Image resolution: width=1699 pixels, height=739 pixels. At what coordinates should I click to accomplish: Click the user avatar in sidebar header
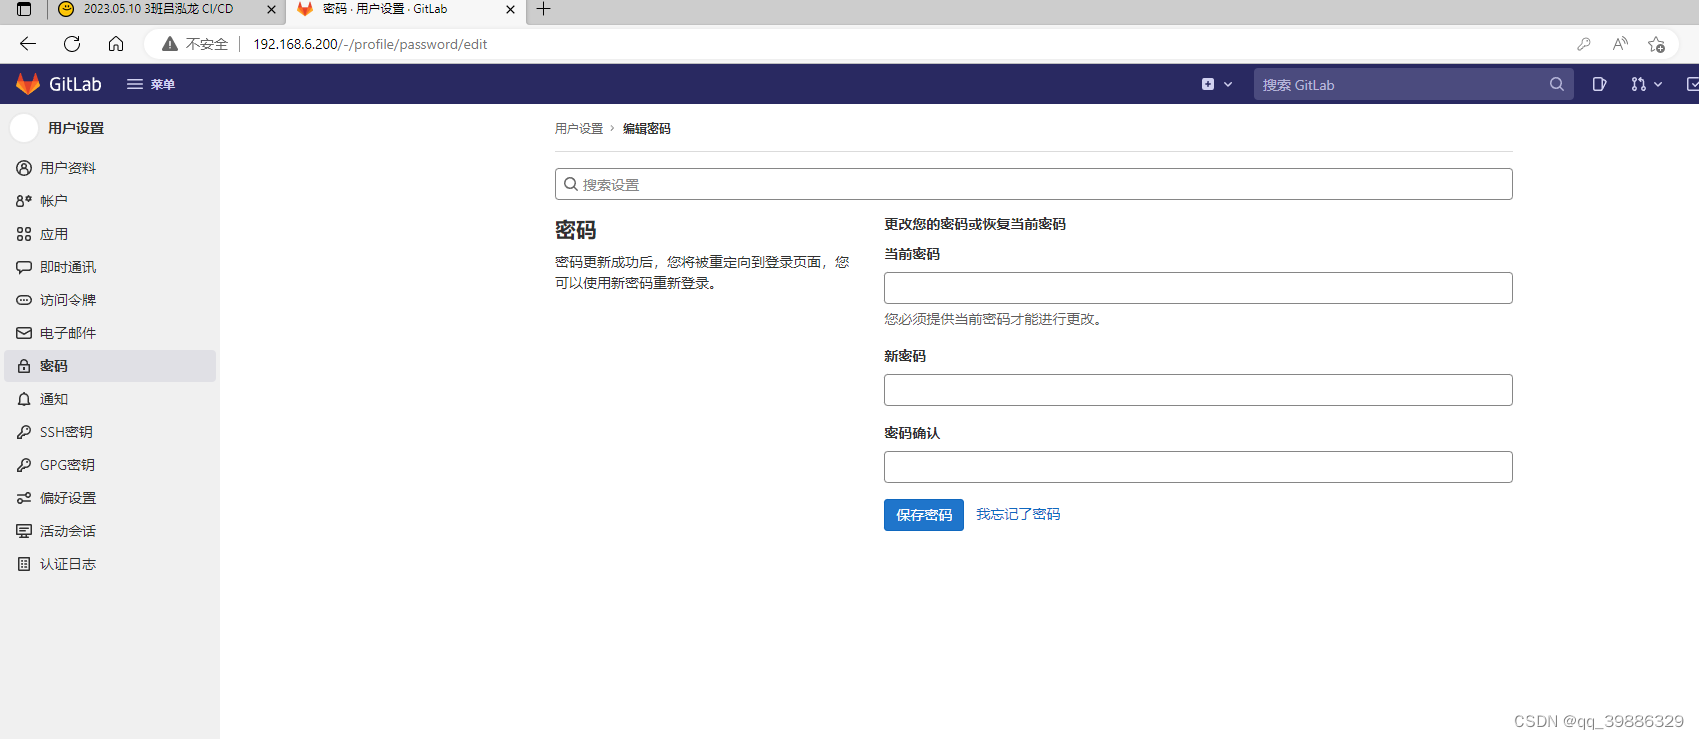(24, 128)
